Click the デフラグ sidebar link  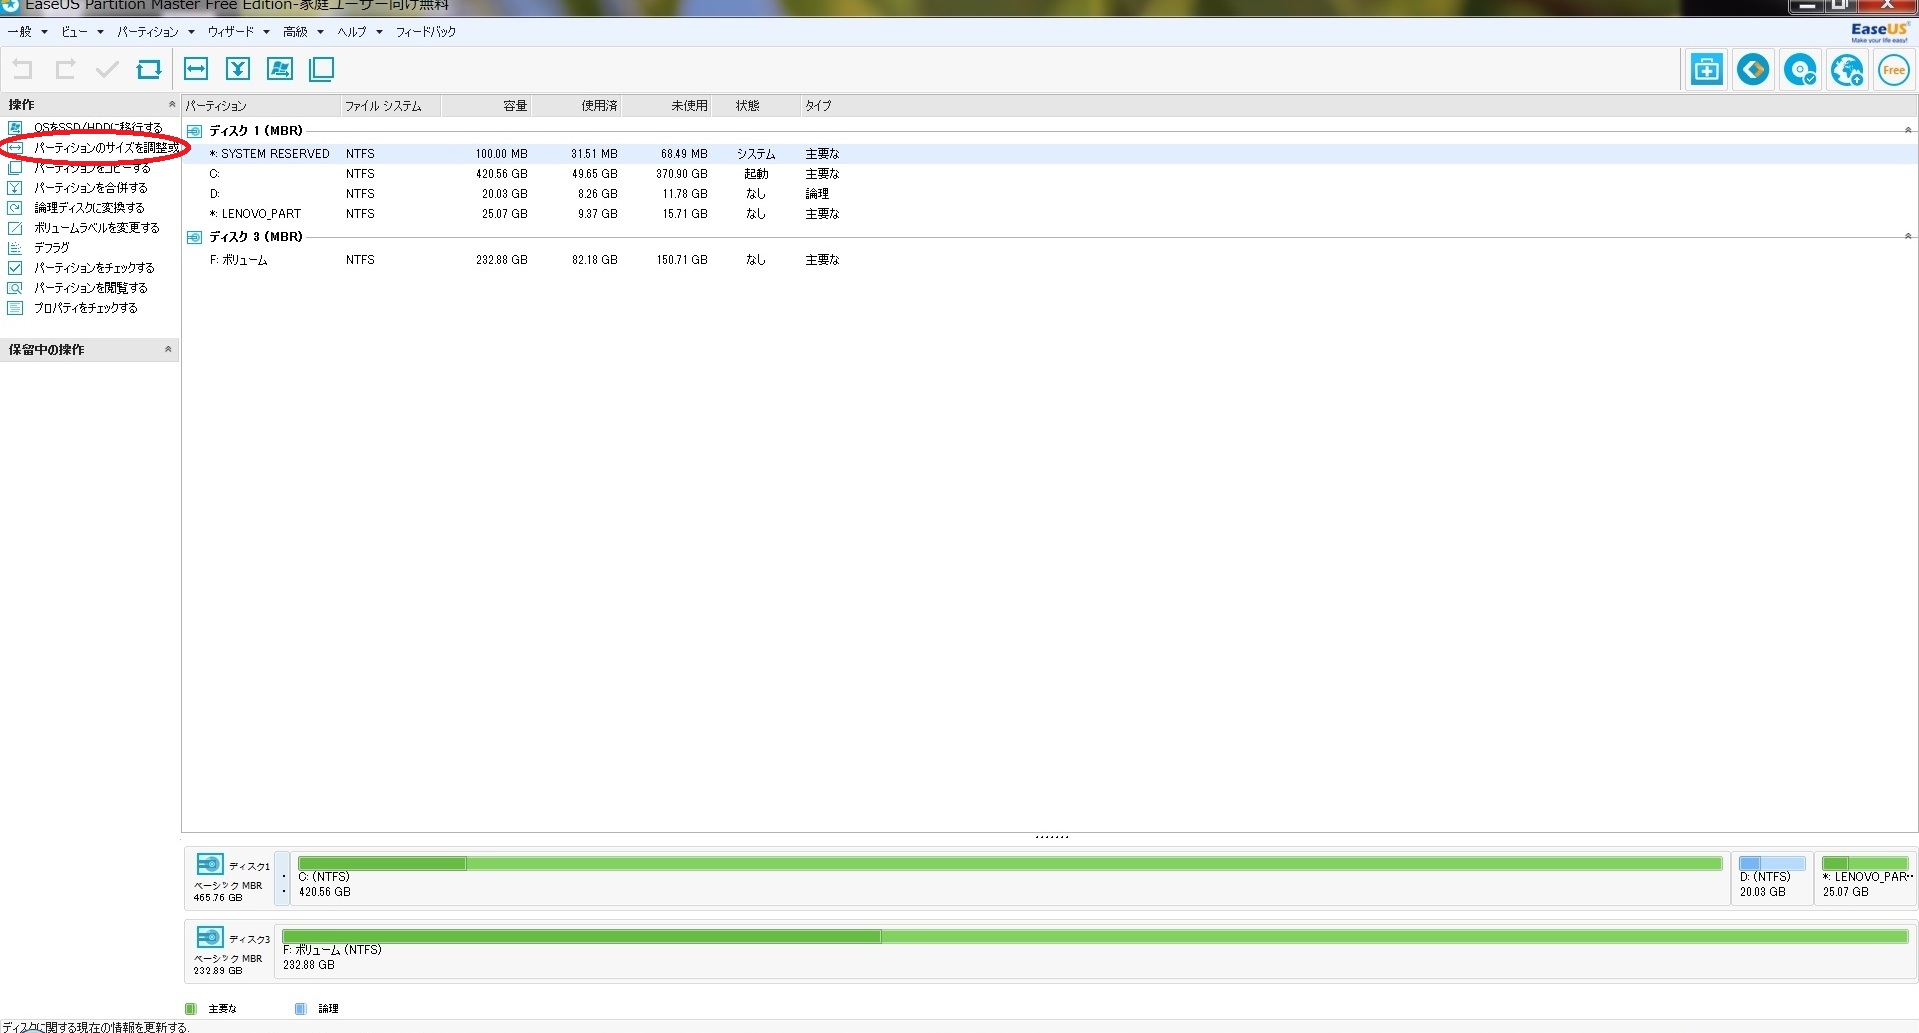[x=52, y=248]
